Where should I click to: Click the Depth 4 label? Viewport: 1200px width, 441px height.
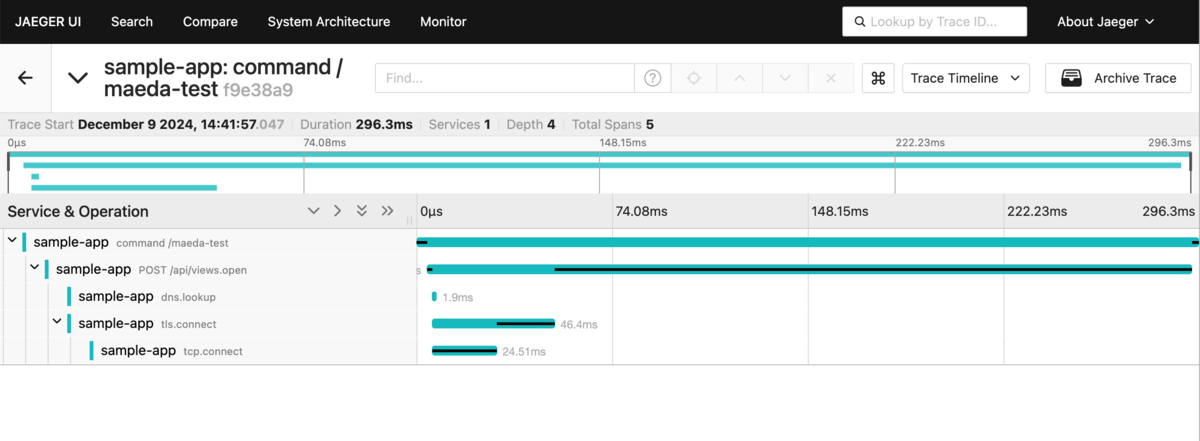(x=533, y=125)
